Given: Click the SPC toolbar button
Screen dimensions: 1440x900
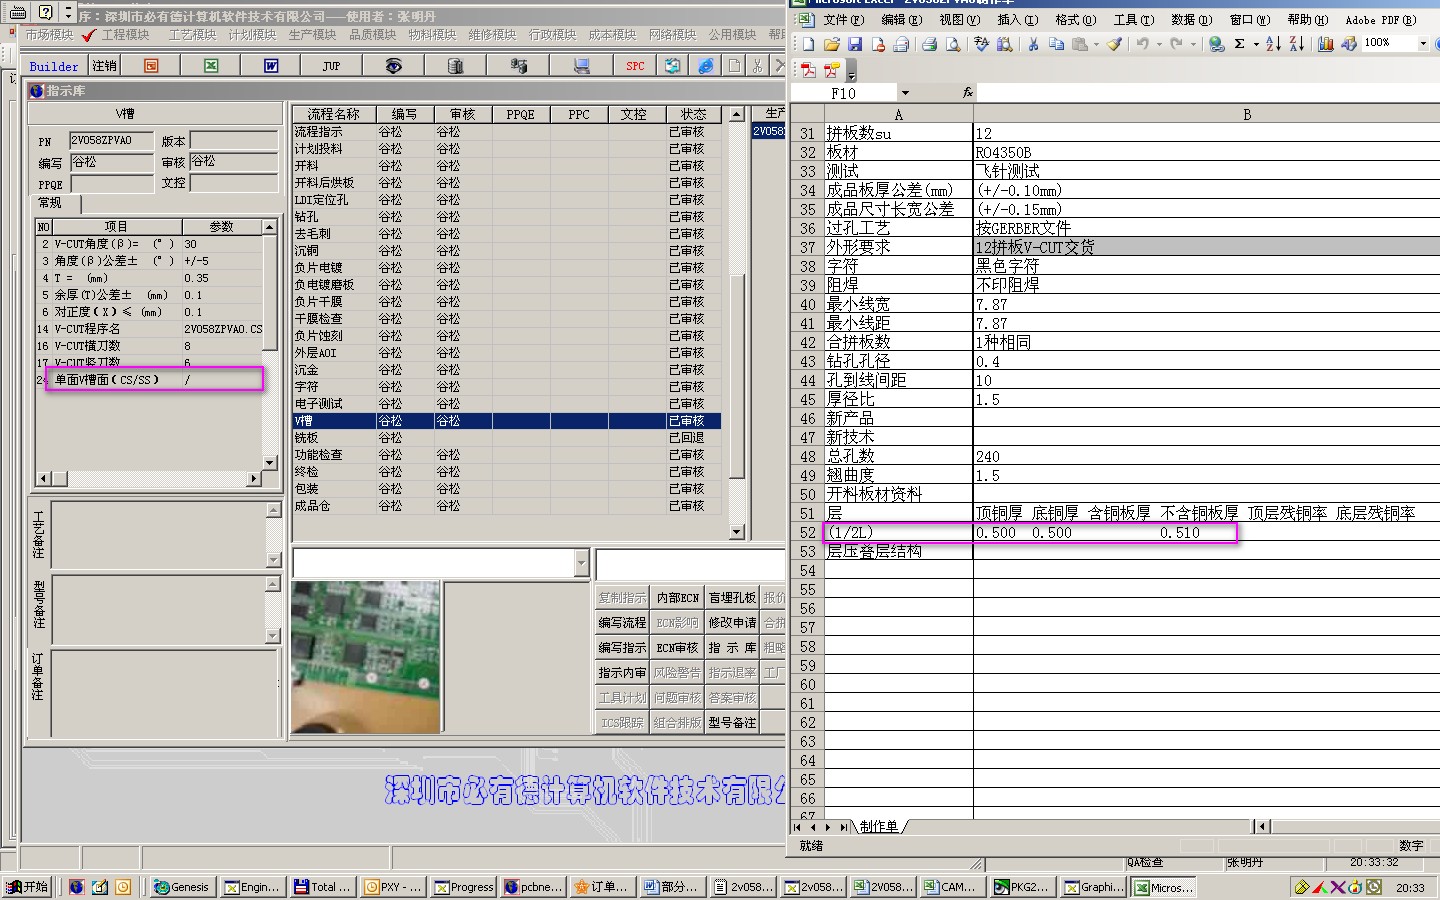Looking at the screenshot, I should [635, 66].
